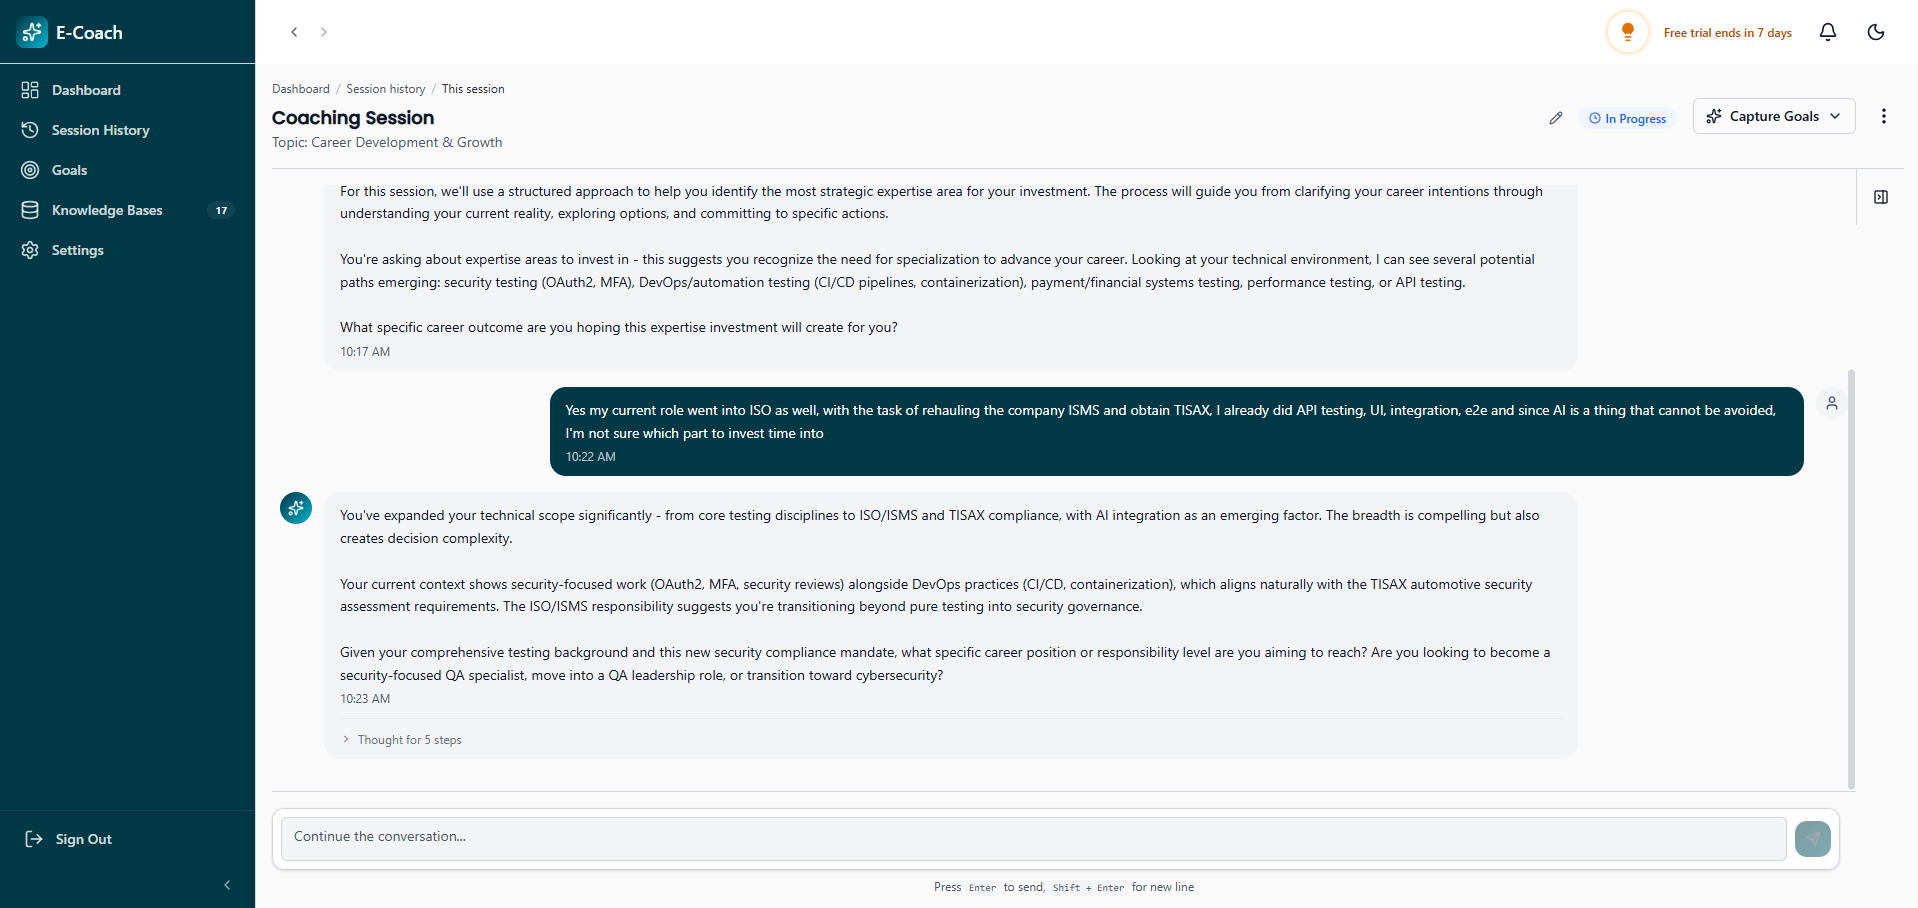Open the three-dot more options menu

point(1884,116)
